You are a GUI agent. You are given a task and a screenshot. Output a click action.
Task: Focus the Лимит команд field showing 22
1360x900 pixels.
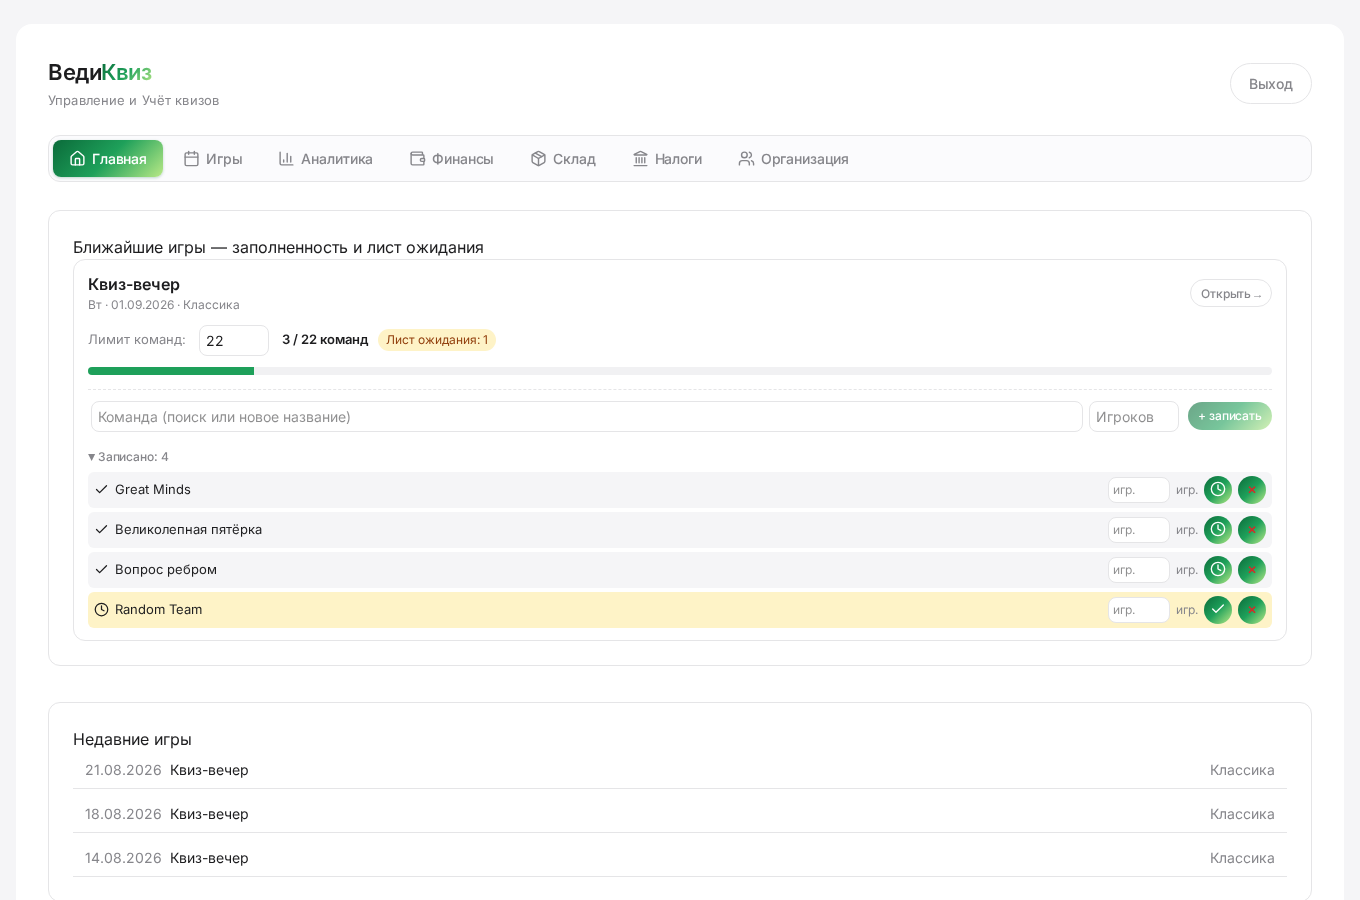(234, 341)
